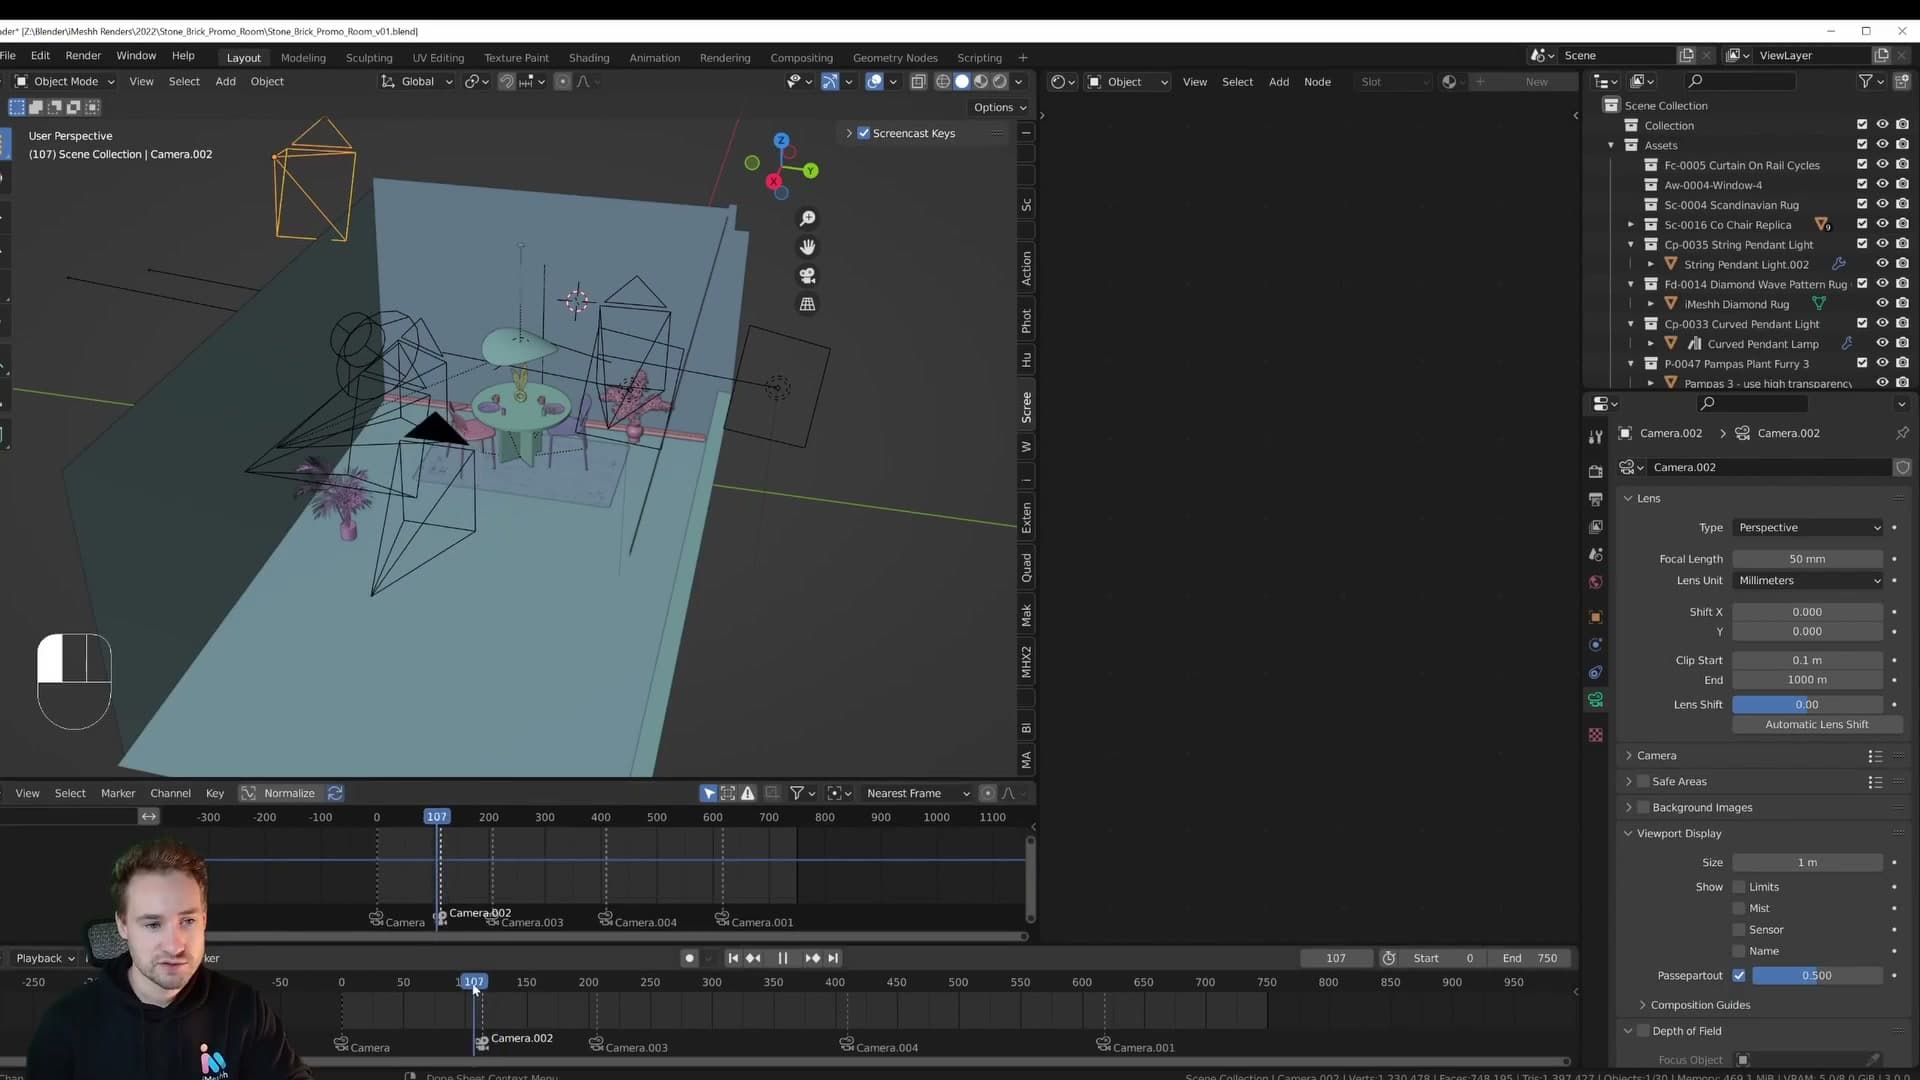1920x1080 pixels.
Task: Open the Scene properties tab icon
Action: click(1595, 554)
